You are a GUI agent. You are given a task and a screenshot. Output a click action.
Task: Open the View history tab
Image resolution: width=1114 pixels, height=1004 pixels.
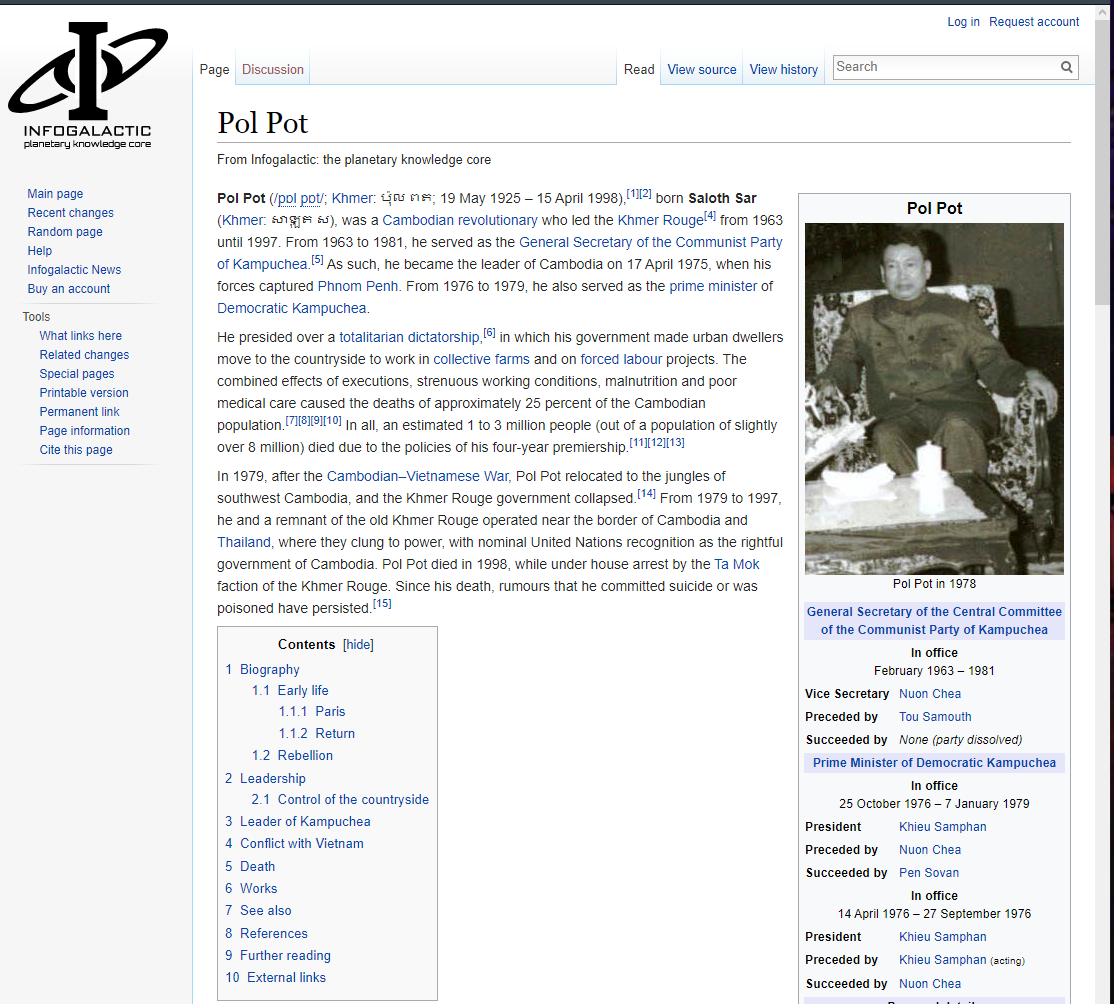[784, 70]
